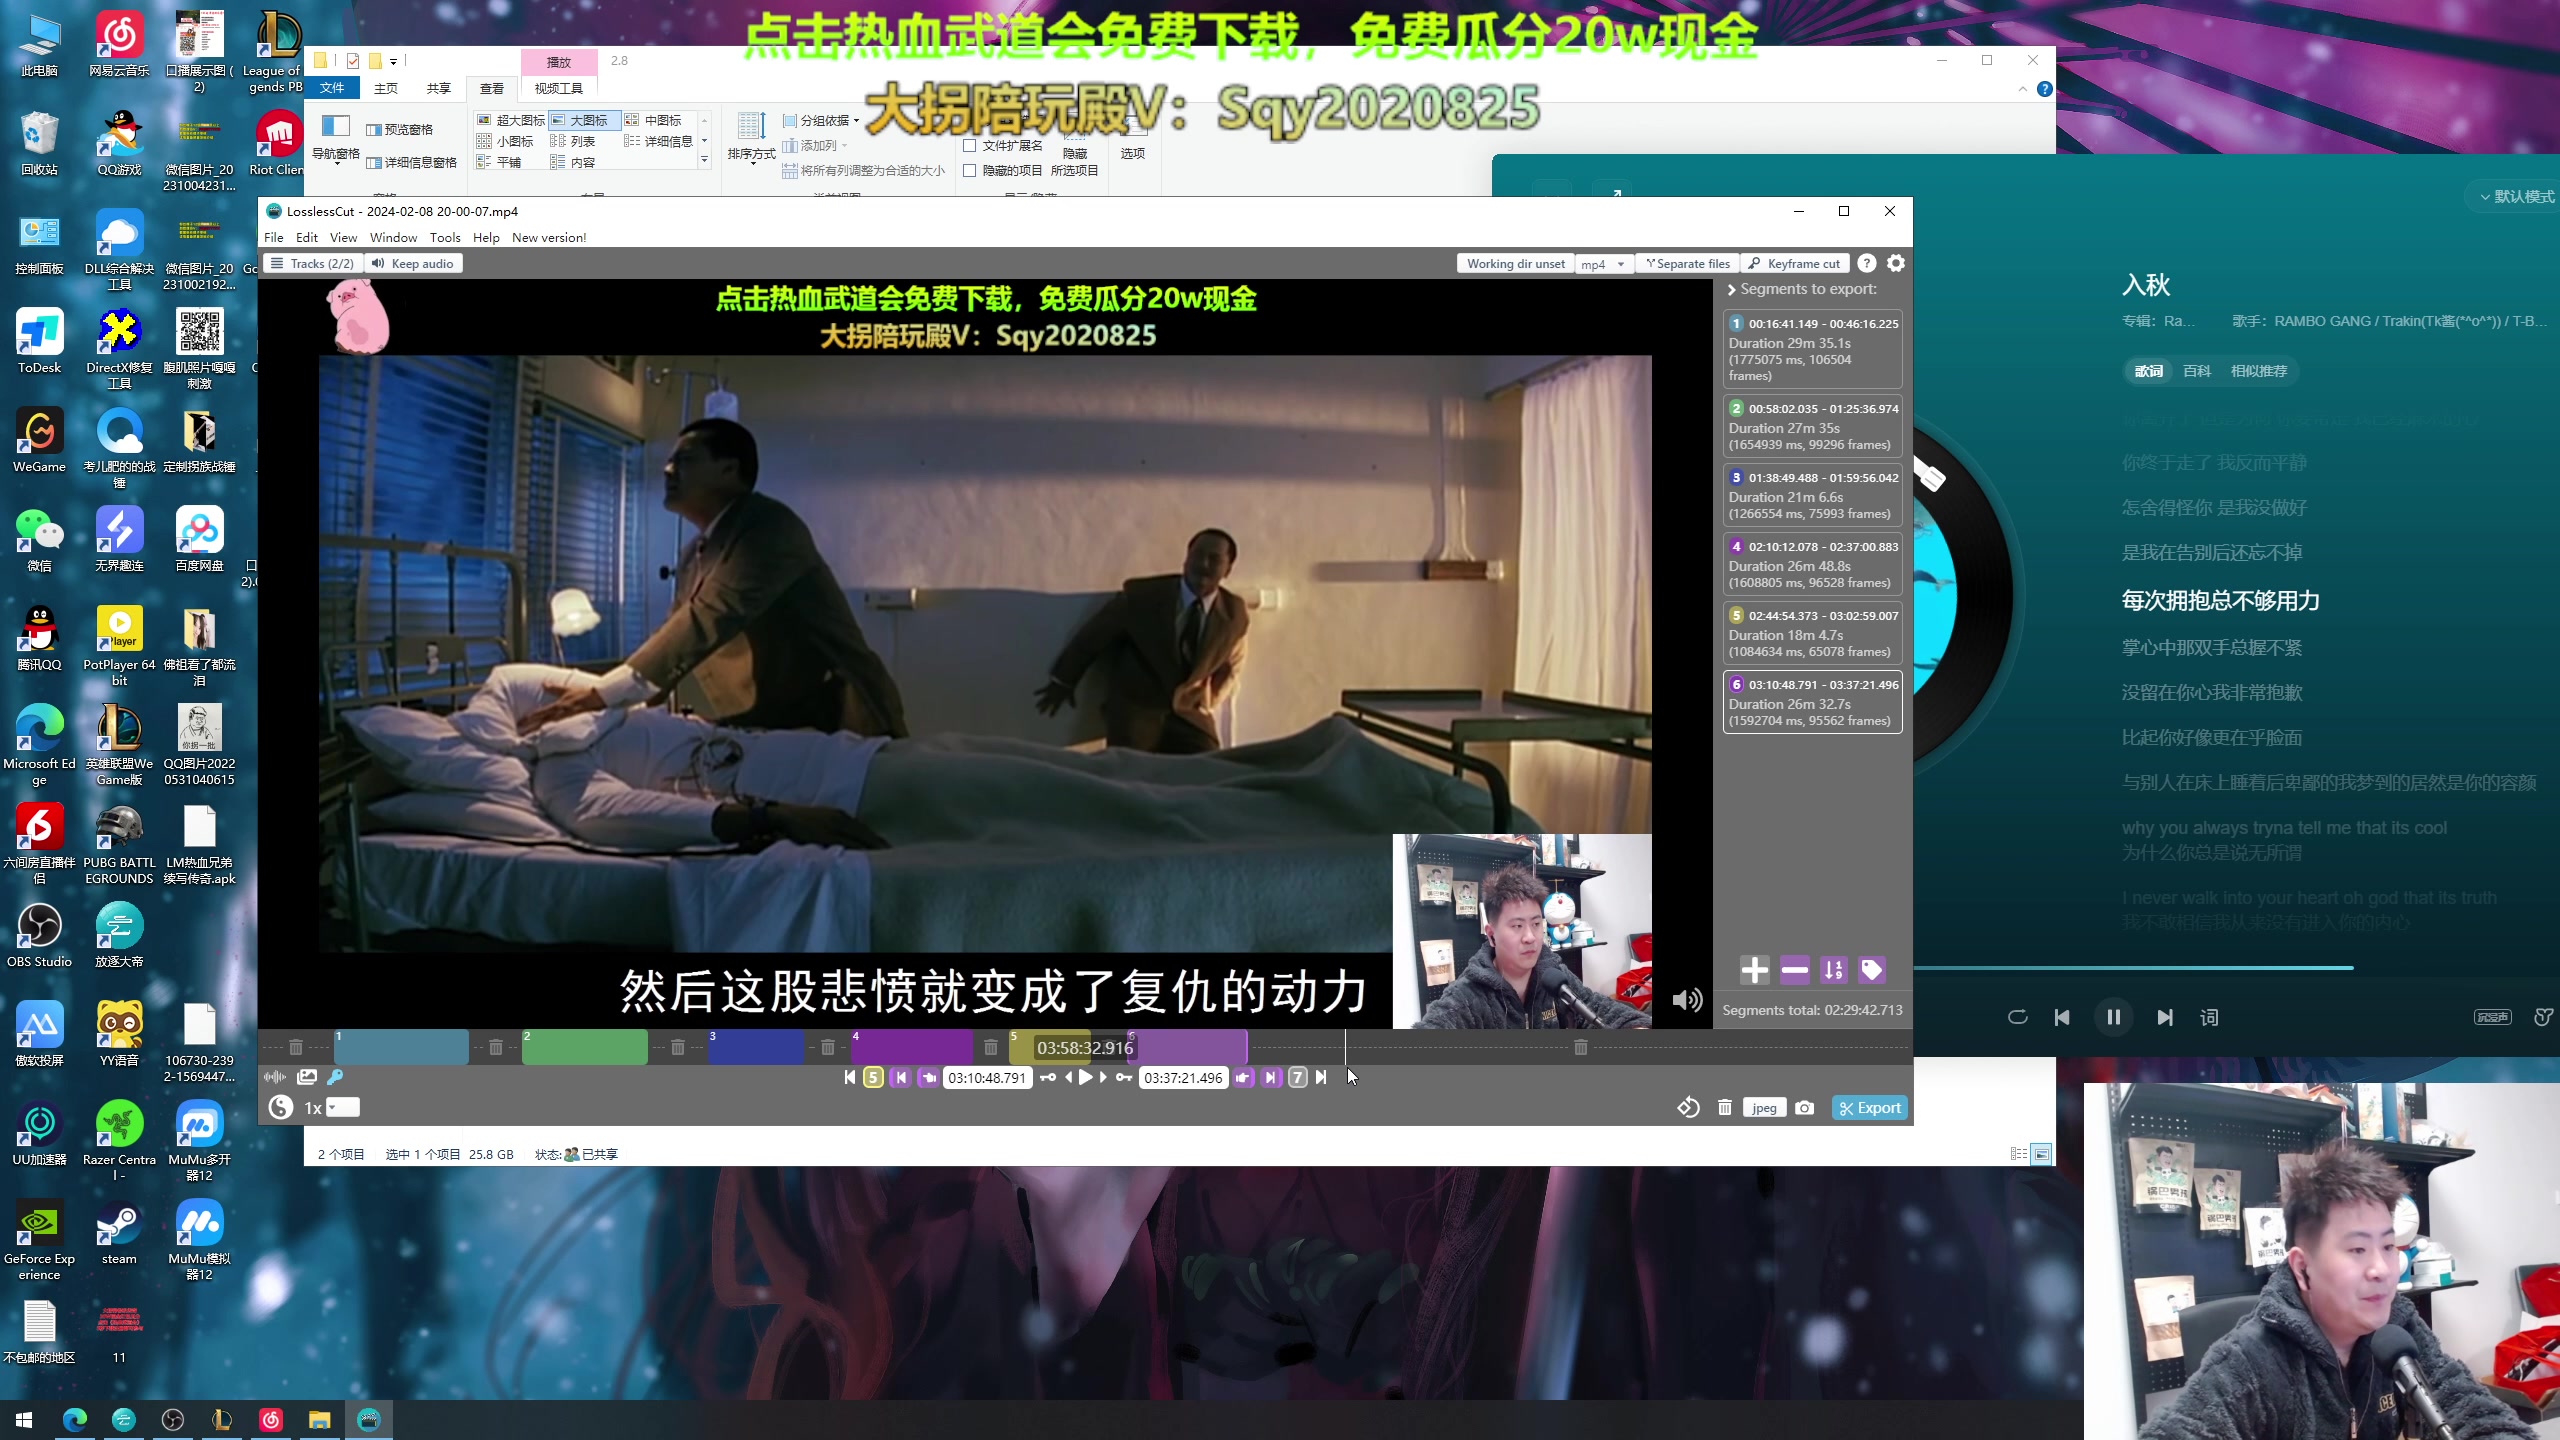2560x1440 pixels.
Task: Click the rotation preview icon
Action: tap(1688, 1108)
